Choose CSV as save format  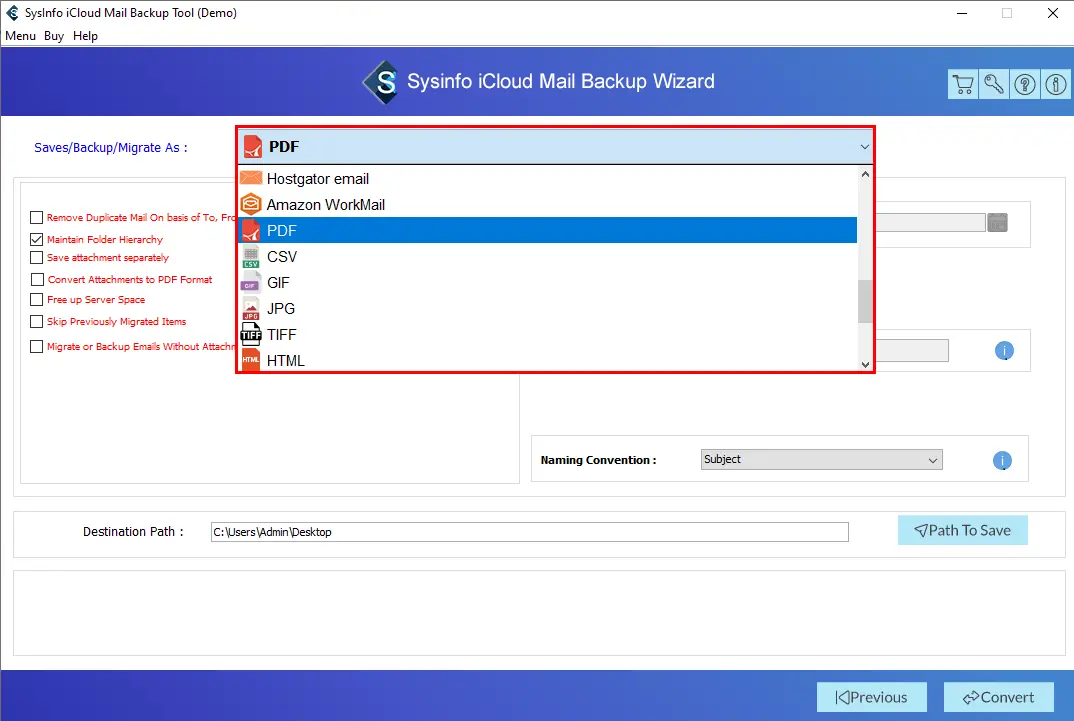click(547, 256)
